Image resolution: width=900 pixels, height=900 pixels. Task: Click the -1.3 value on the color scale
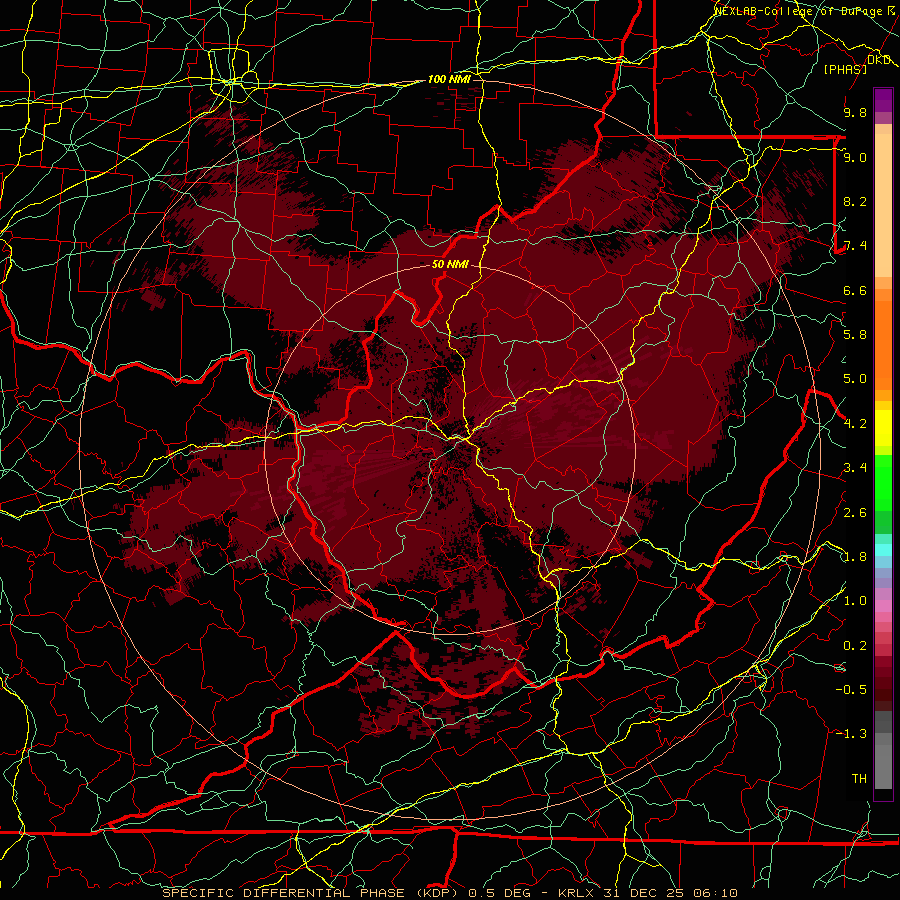coord(851,734)
